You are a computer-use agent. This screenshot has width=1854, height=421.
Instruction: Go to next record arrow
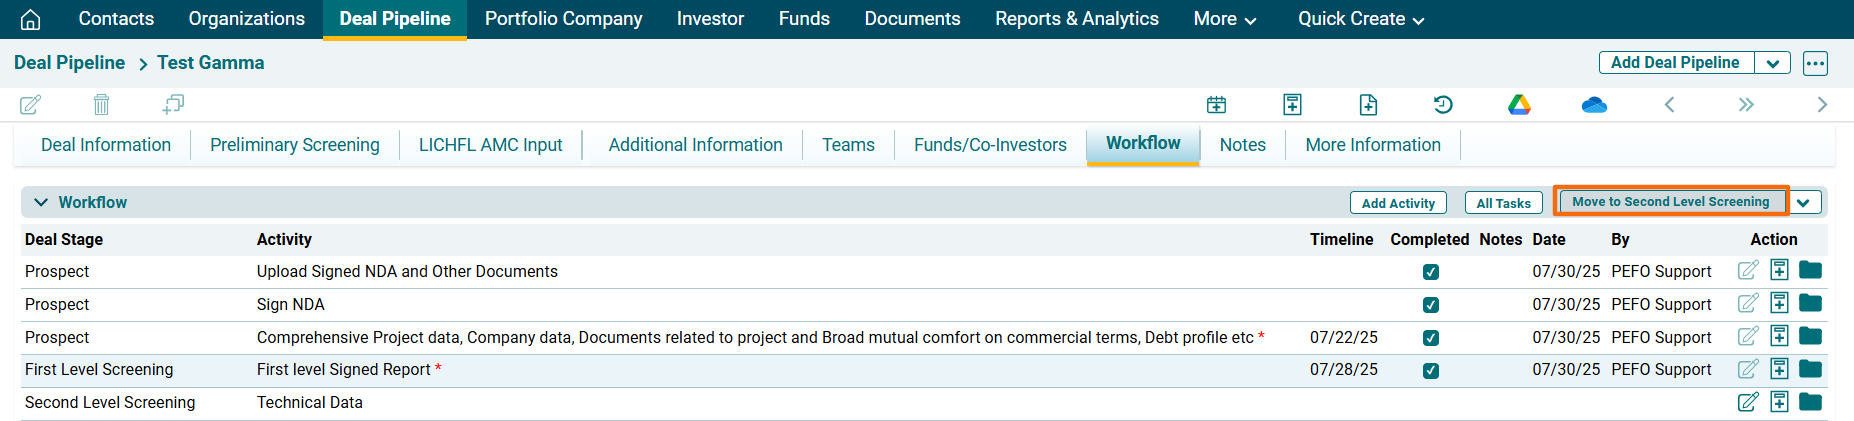pyautogui.click(x=1821, y=104)
